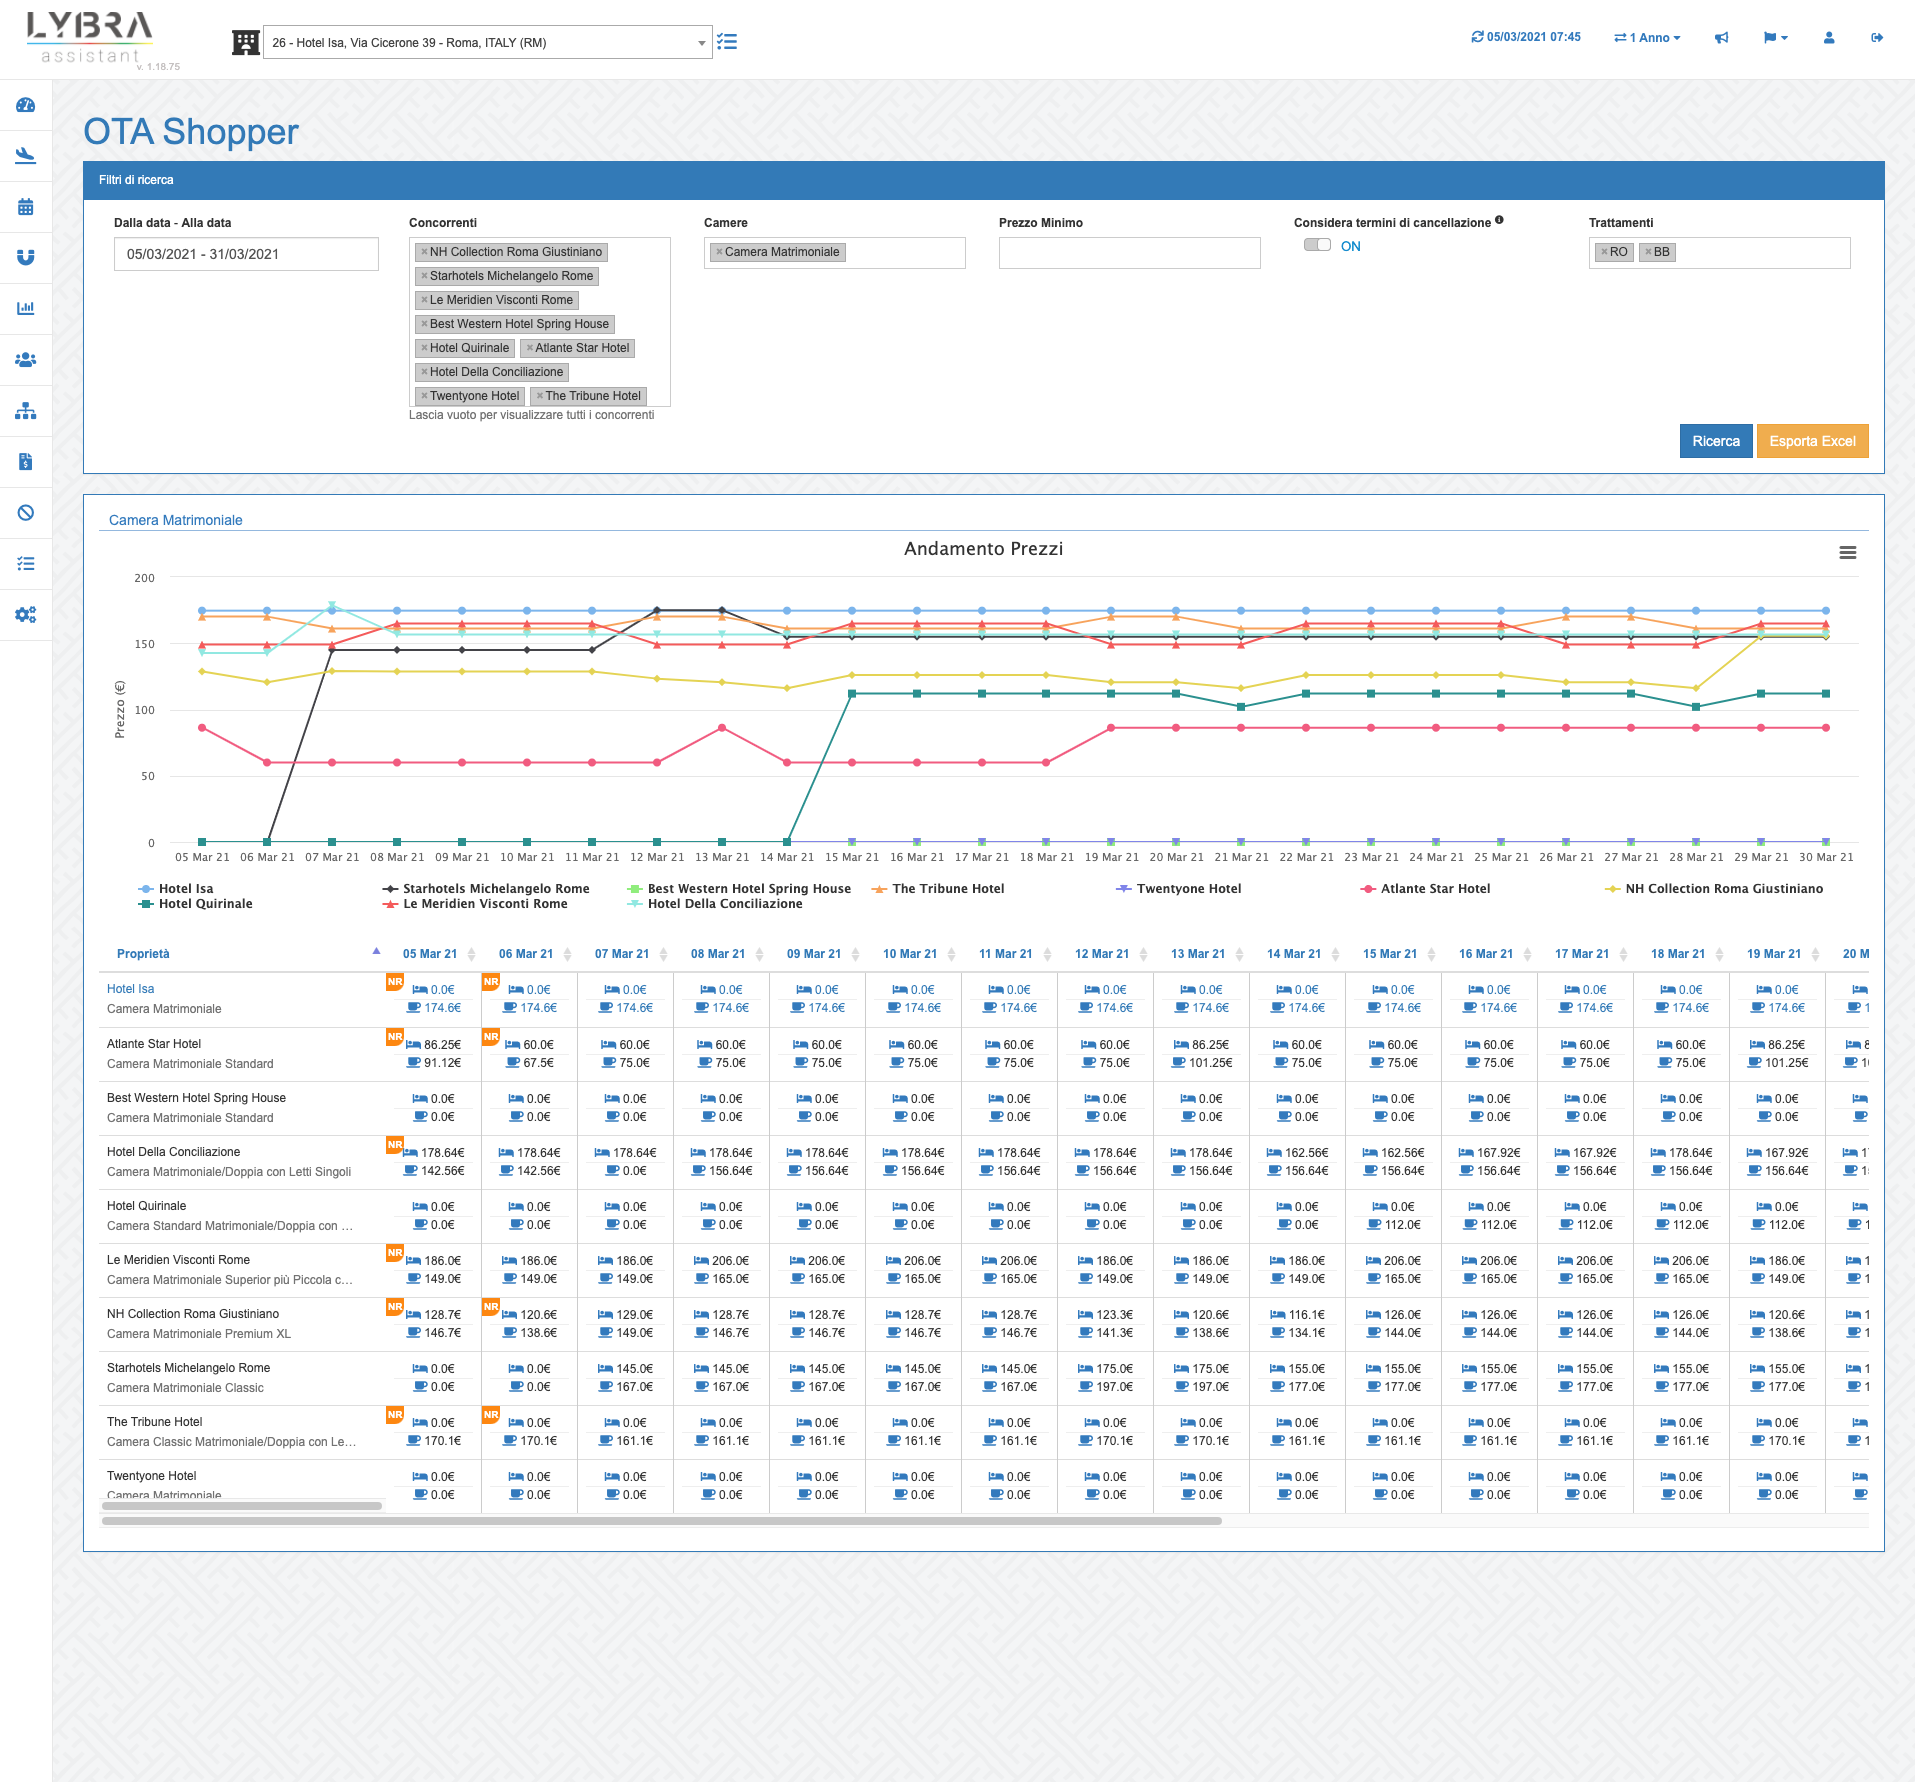1915x1782 pixels.
Task: Open the ban circle icon in sidebar
Action: (26, 513)
